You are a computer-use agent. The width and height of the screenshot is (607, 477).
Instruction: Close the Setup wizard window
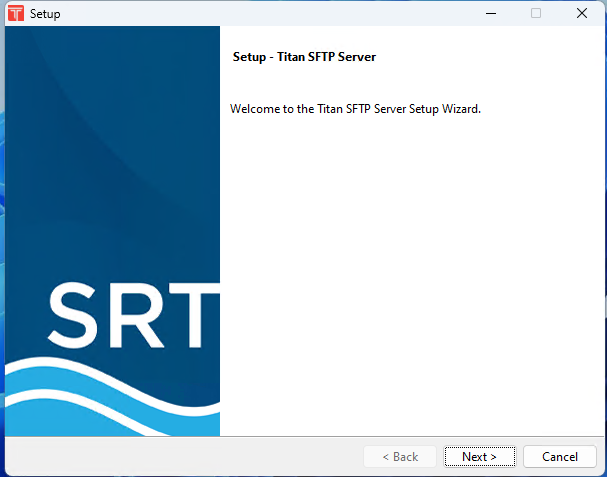click(581, 14)
